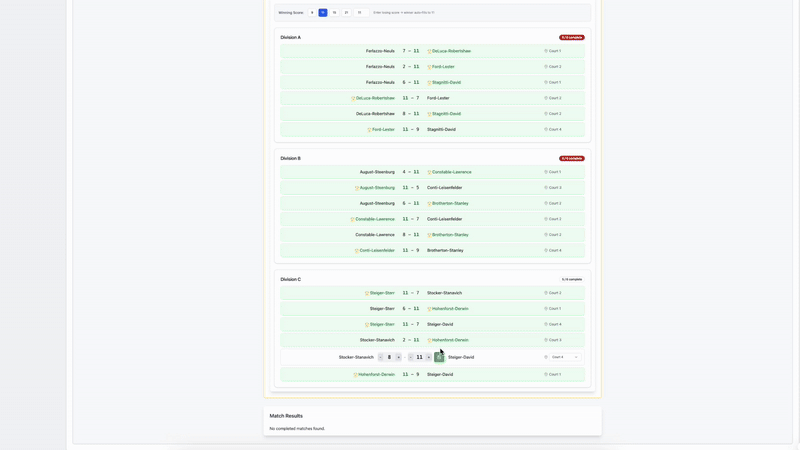
Task: Click court pin icon in Conti-Leisenfelder vs Brotherton-Stanley row
Action: click(x=546, y=251)
